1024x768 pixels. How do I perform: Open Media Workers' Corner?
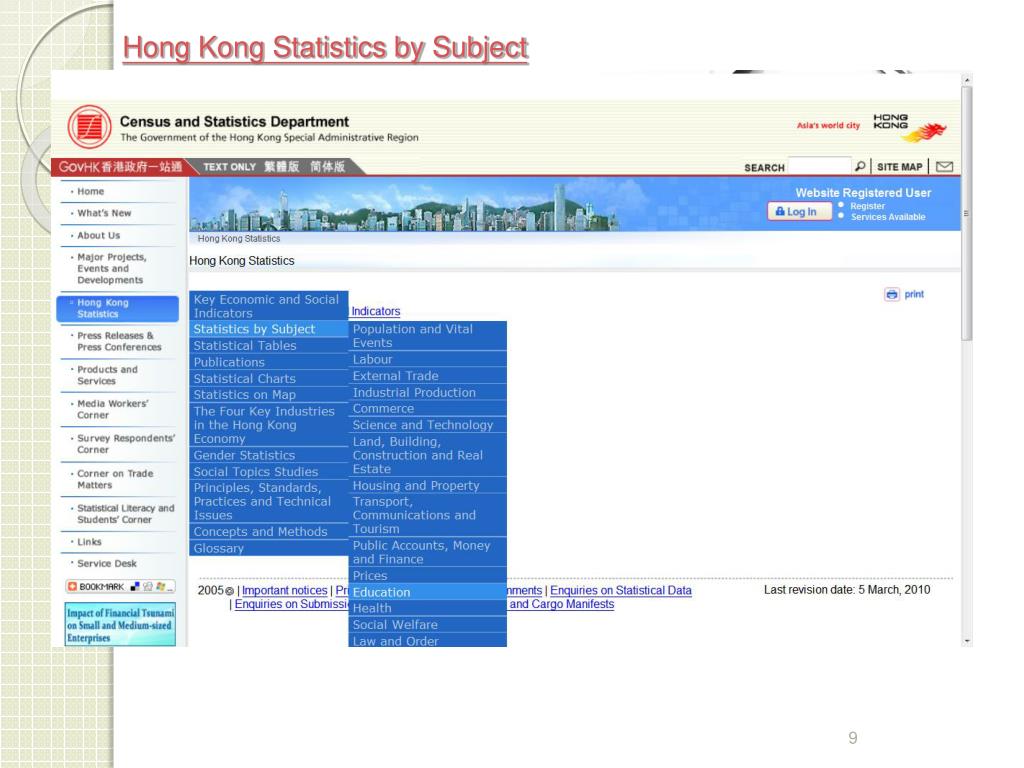[x=112, y=409]
